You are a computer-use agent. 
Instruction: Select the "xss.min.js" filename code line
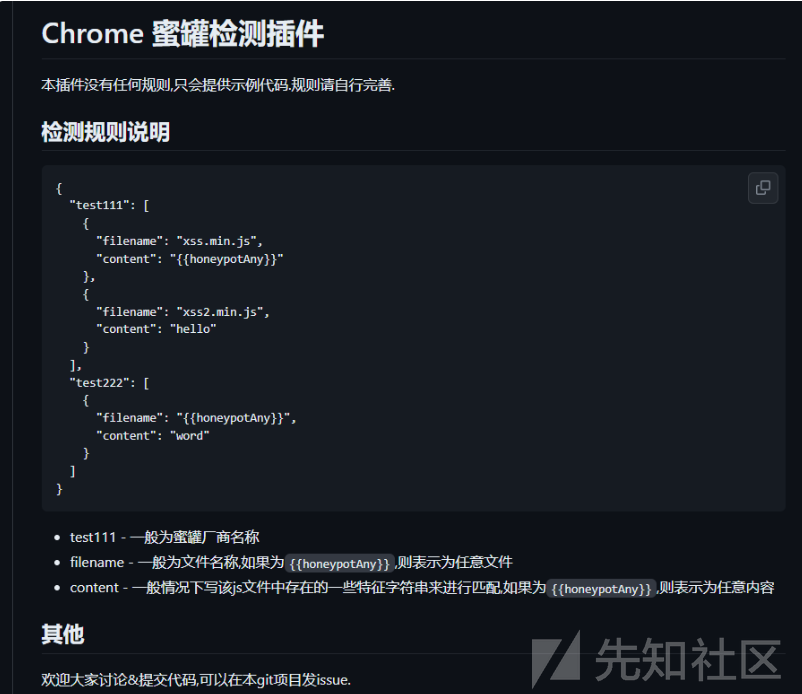(179, 241)
